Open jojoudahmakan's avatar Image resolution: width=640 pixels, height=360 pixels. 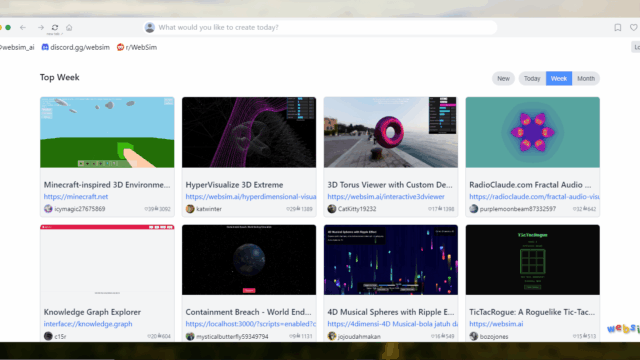[331, 336]
